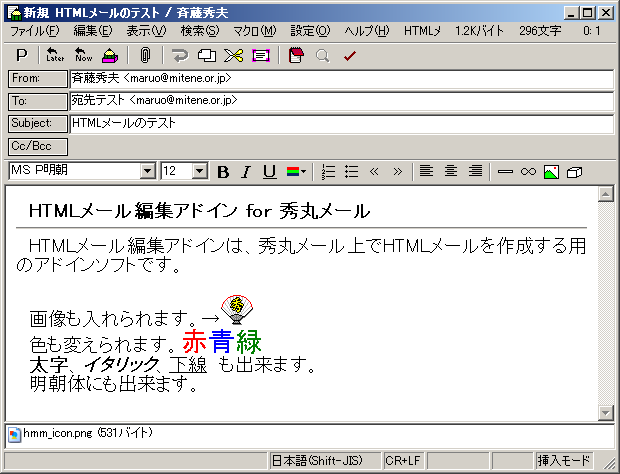Open the notepad icon in toolbar
The image size is (620, 474).
296,55
